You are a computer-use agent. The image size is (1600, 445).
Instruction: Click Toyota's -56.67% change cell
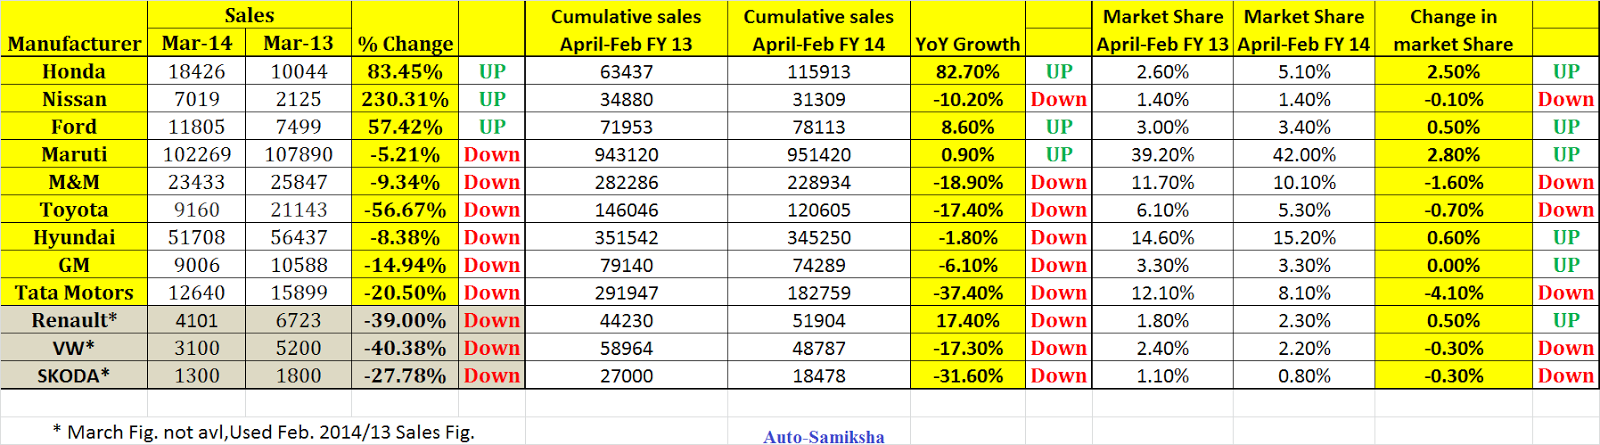coord(405,210)
